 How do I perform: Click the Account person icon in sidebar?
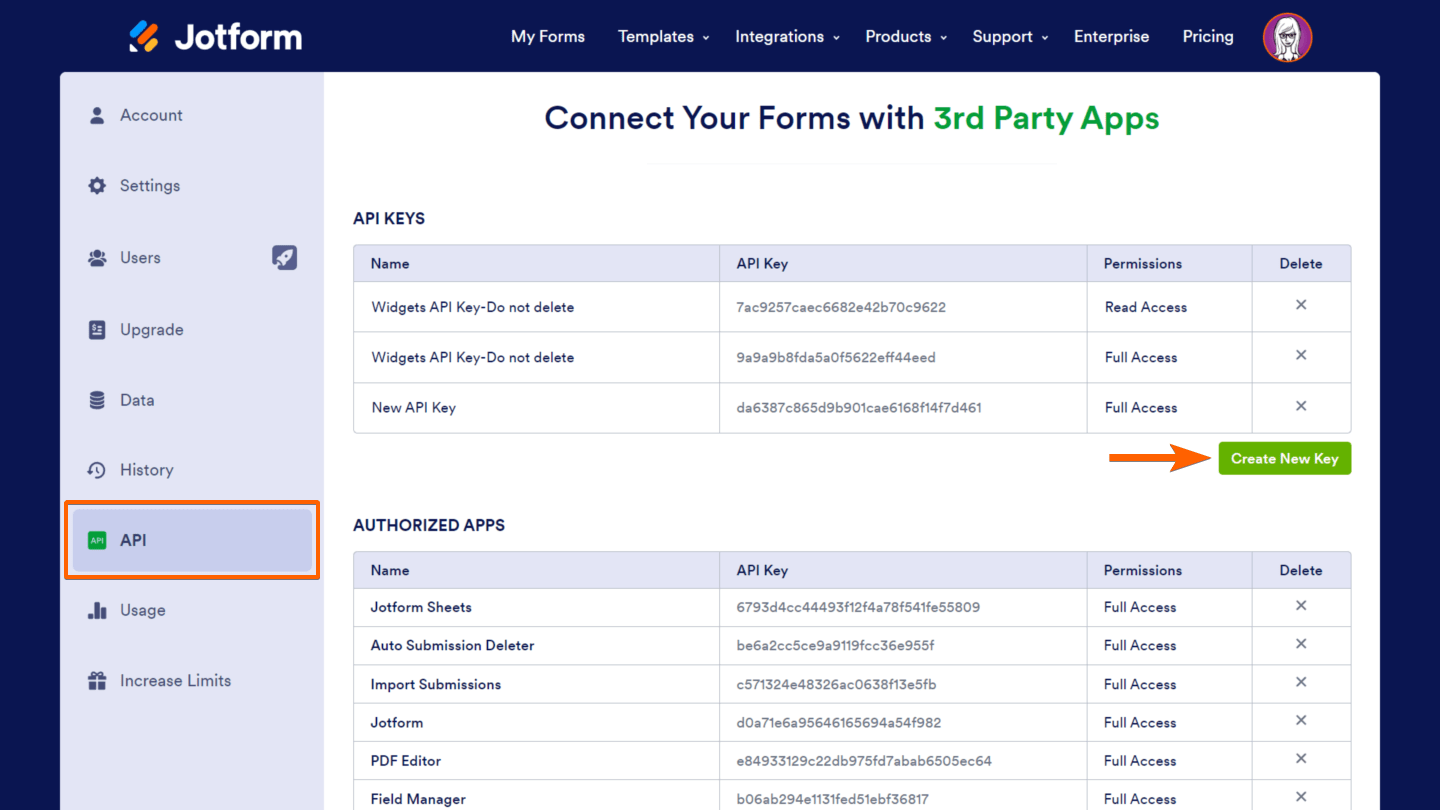pyautogui.click(x=97, y=115)
